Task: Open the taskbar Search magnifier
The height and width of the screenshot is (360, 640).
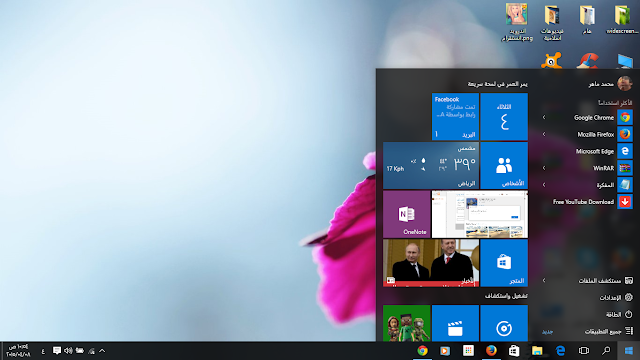Action: click(606, 351)
